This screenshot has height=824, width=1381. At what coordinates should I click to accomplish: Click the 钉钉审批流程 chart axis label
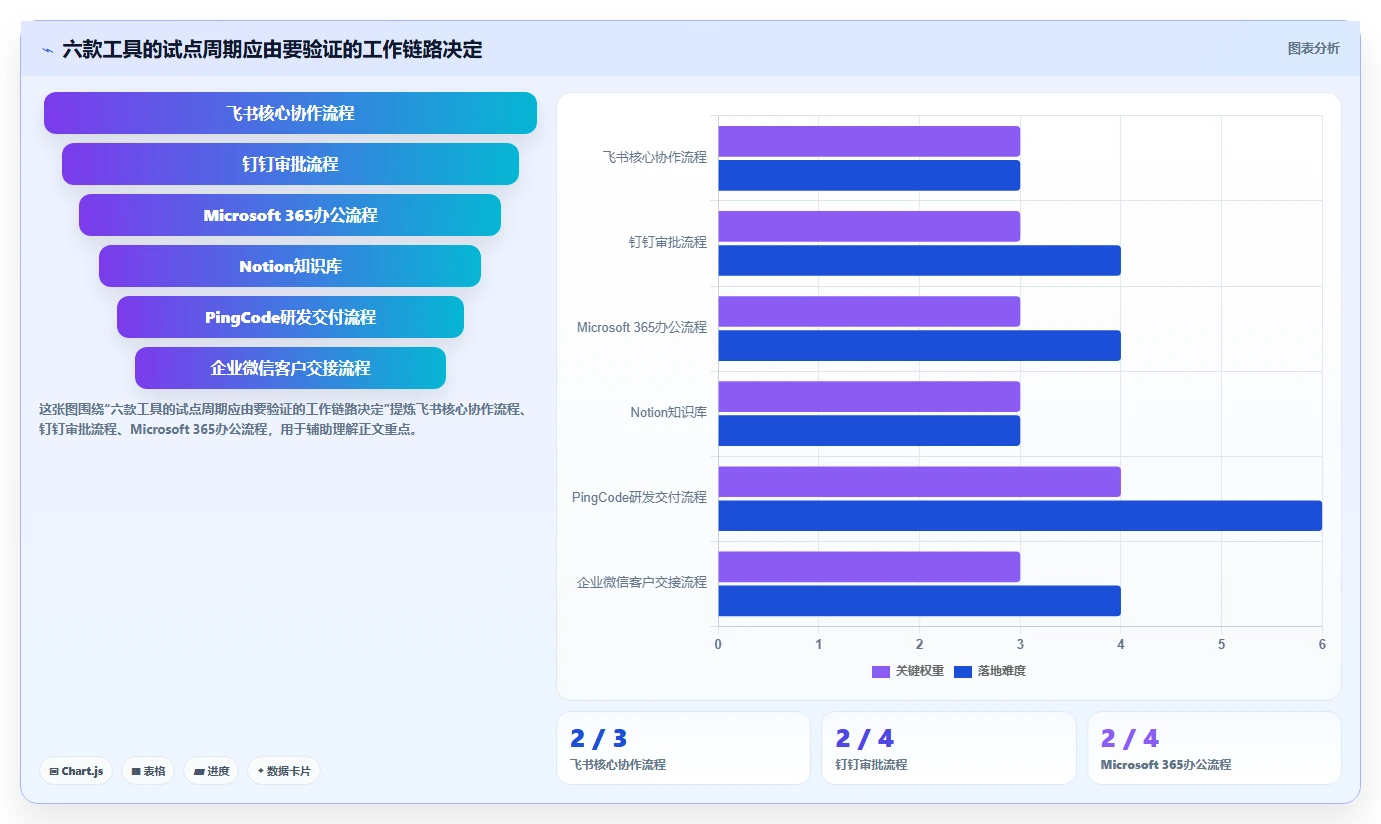click(667, 242)
